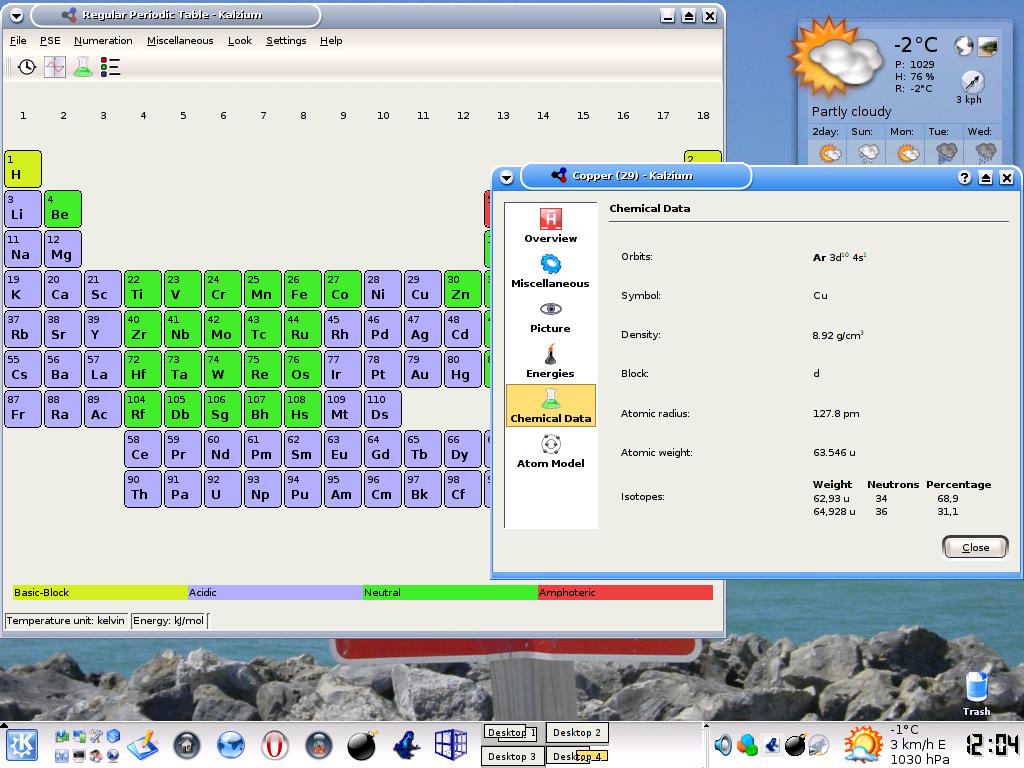Screen dimensions: 1024x768
Task: Show the Picture page with eye icon
Action: click(x=550, y=316)
